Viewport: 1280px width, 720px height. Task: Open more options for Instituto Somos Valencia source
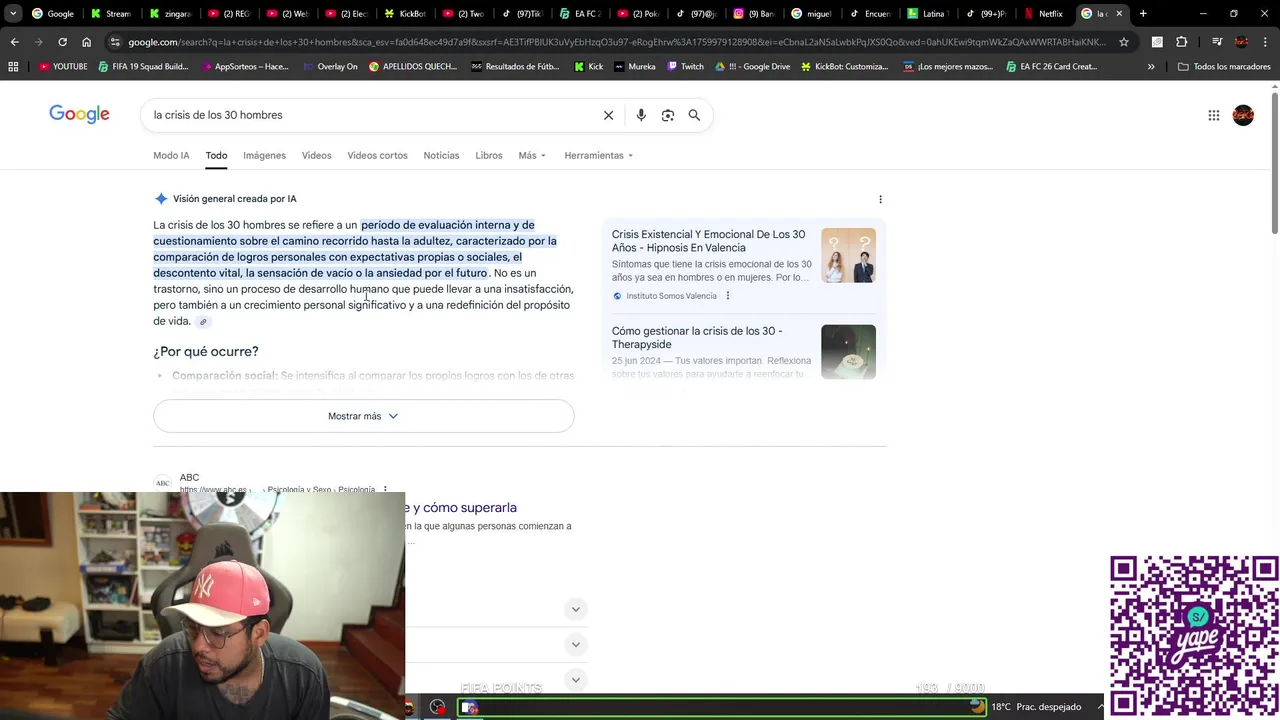[728, 296]
